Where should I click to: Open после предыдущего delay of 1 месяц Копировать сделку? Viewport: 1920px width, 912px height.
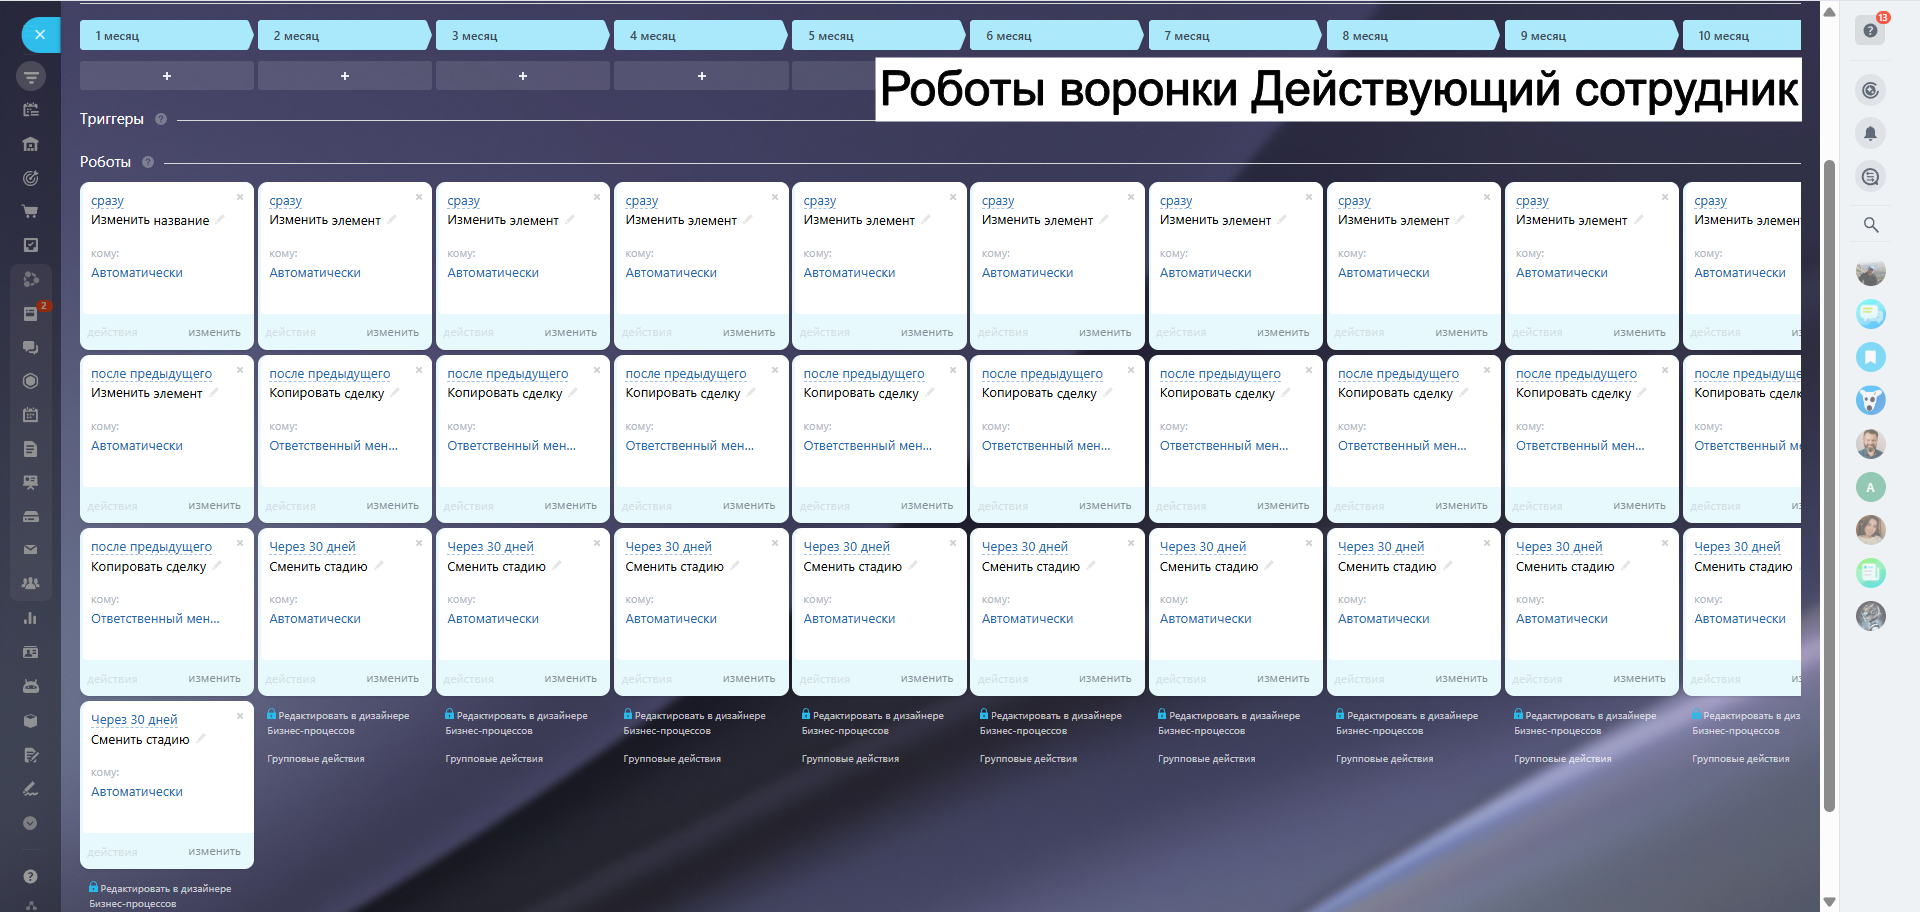(151, 547)
